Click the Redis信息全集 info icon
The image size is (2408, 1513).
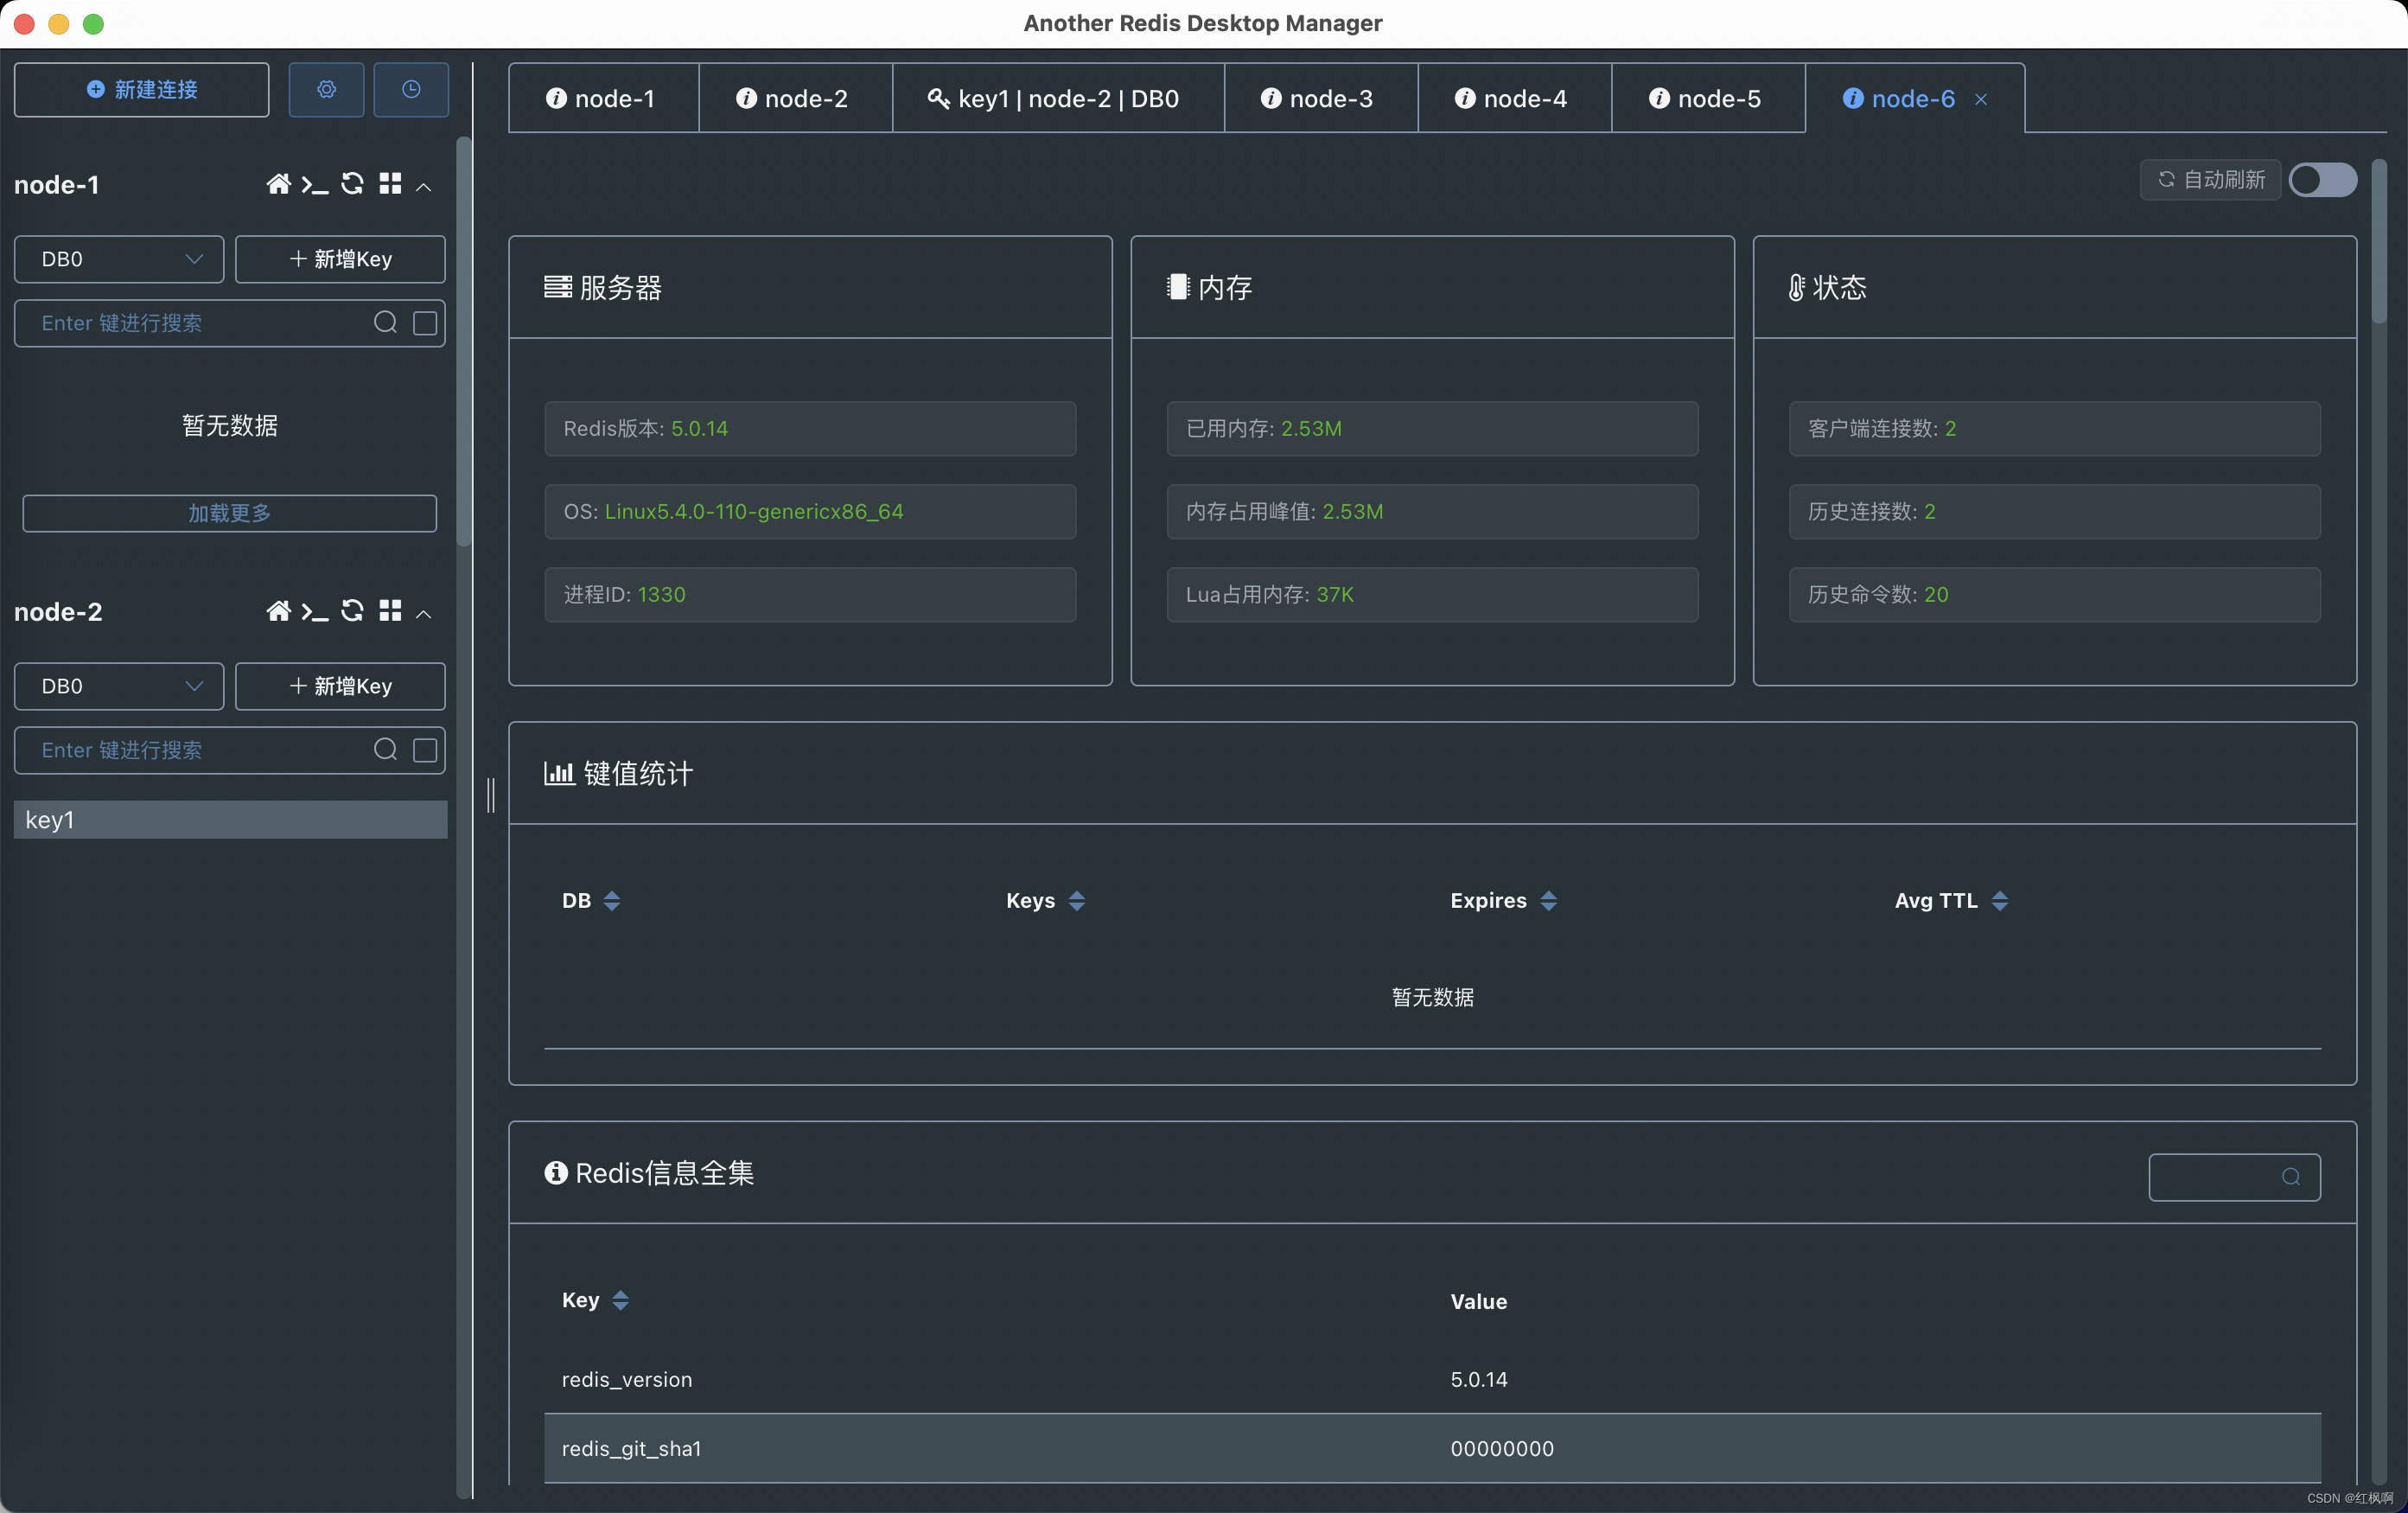556,1173
